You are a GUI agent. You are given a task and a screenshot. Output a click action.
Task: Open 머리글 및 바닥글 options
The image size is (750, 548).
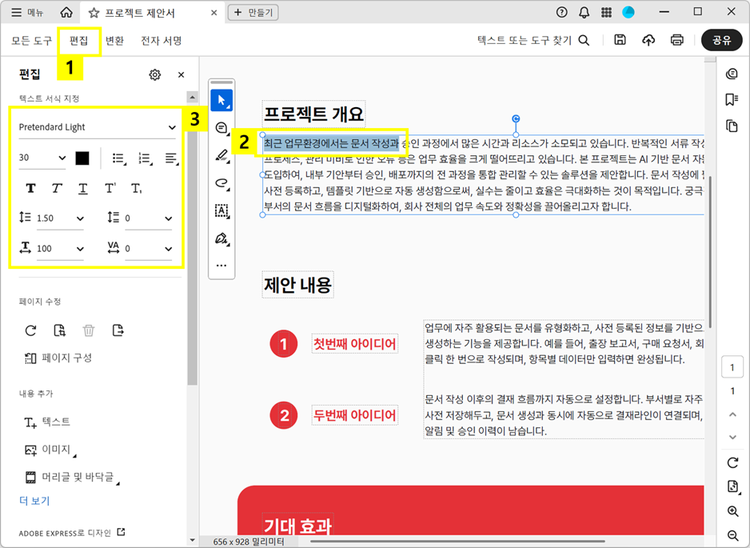pyautogui.click(x=72, y=477)
